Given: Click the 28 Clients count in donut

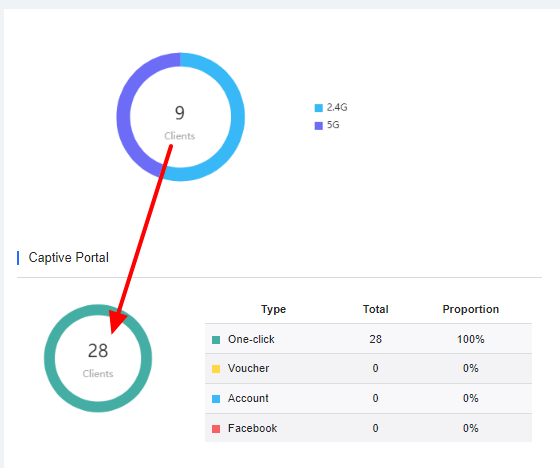Looking at the screenshot, I should tap(98, 350).
